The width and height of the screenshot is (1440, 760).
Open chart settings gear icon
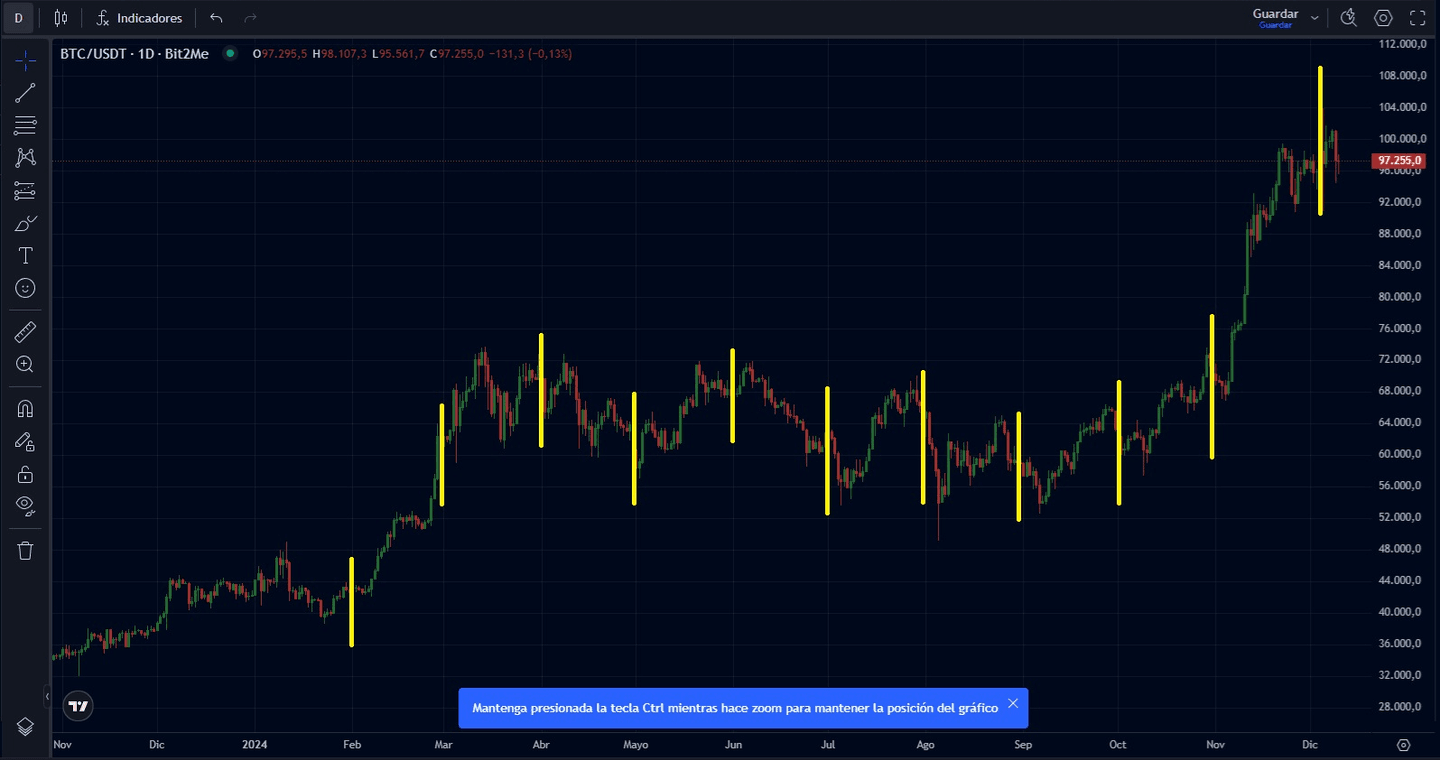tap(1383, 18)
